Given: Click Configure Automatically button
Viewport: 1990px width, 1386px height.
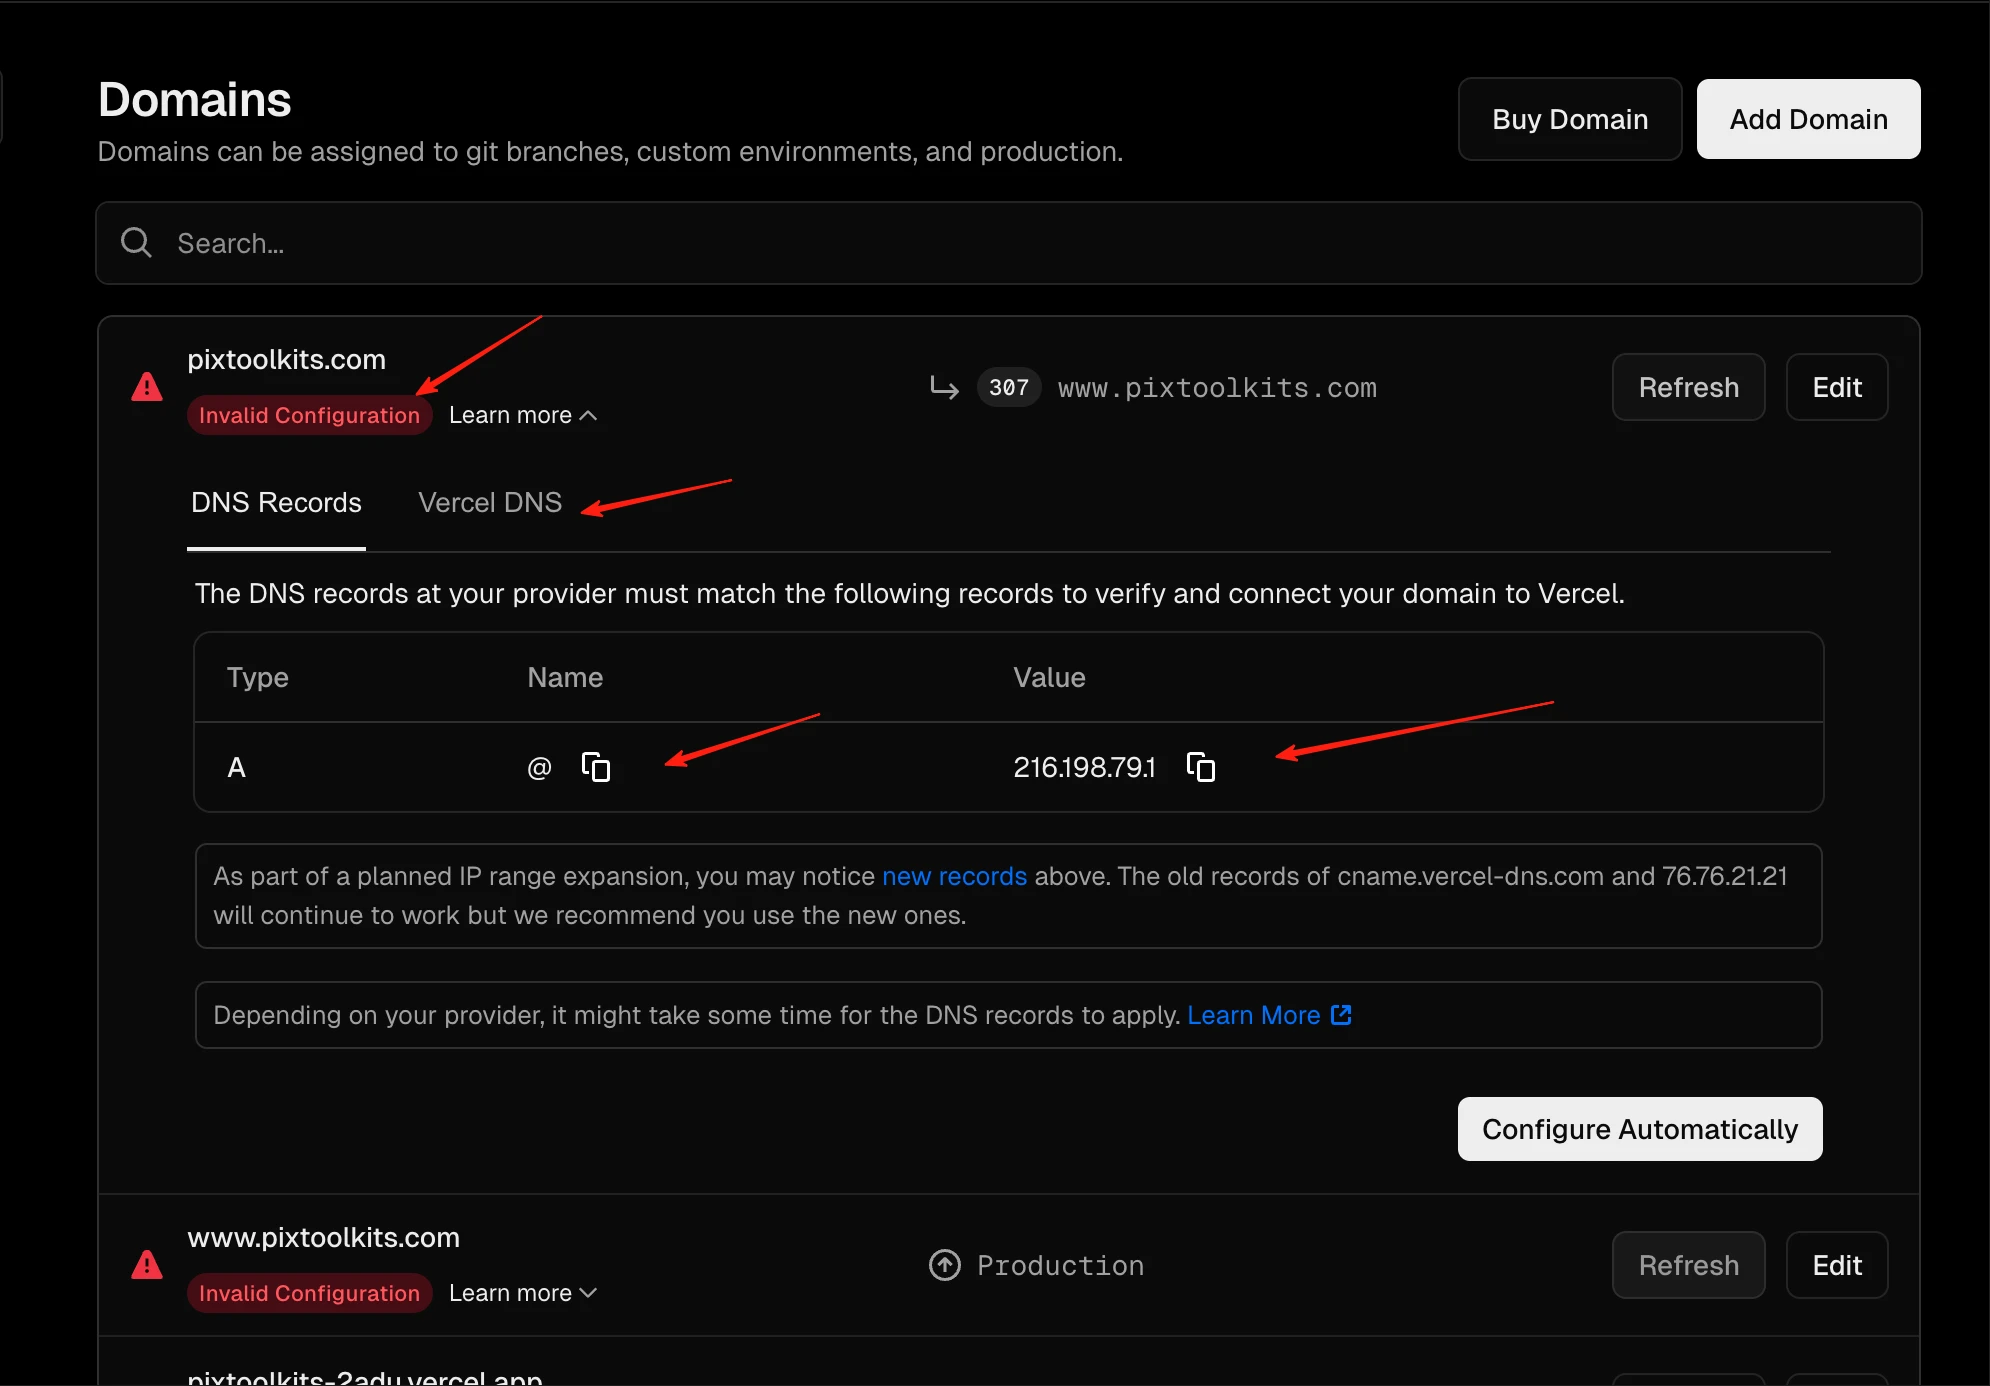Looking at the screenshot, I should pos(1640,1129).
